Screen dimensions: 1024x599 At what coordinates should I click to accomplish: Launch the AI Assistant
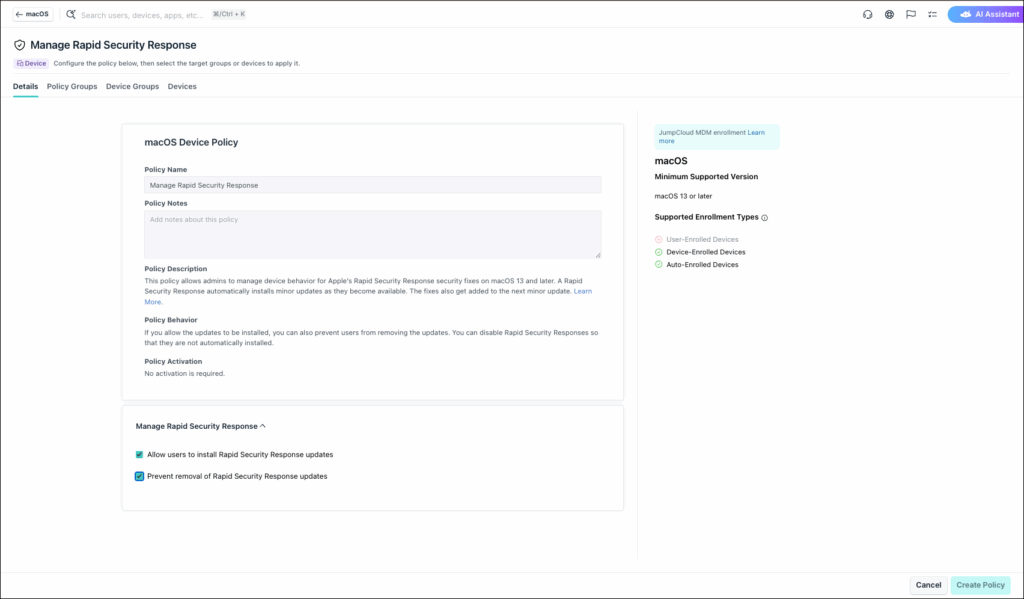pyautogui.click(x=987, y=14)
